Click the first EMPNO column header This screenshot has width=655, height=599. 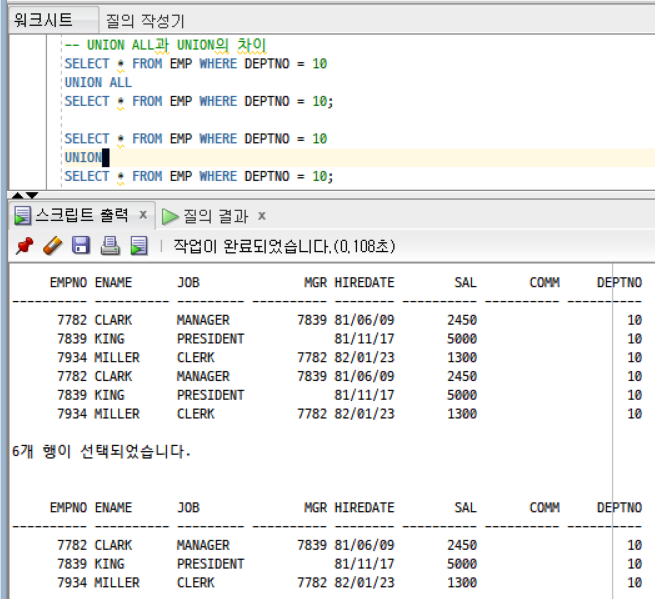tap(68, 282)
